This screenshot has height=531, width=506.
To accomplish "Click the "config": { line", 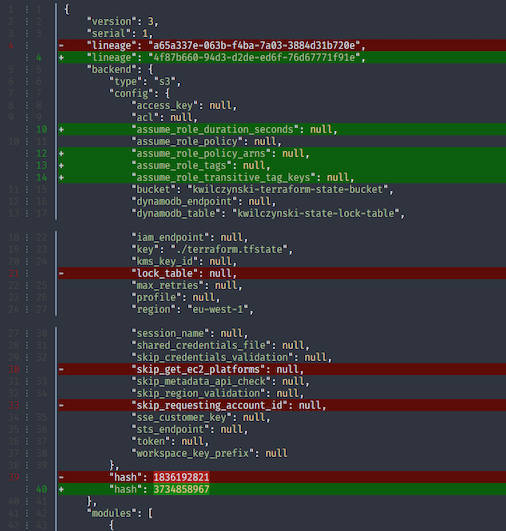I will click(140, 93).
